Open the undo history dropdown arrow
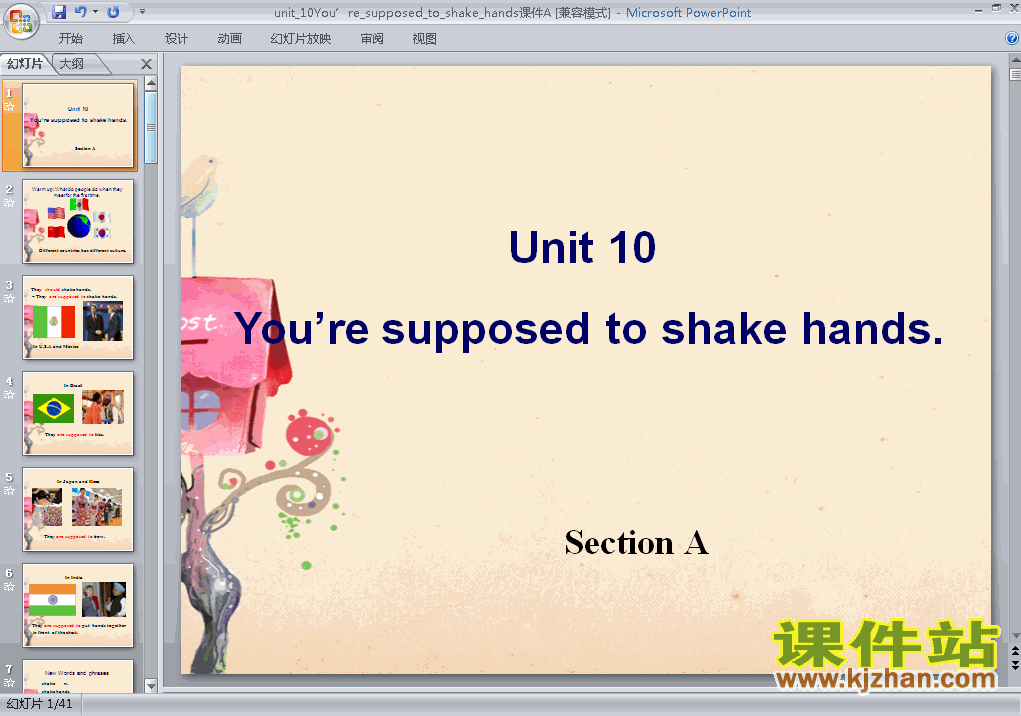Screen dimensions: 1021x716 95,12
